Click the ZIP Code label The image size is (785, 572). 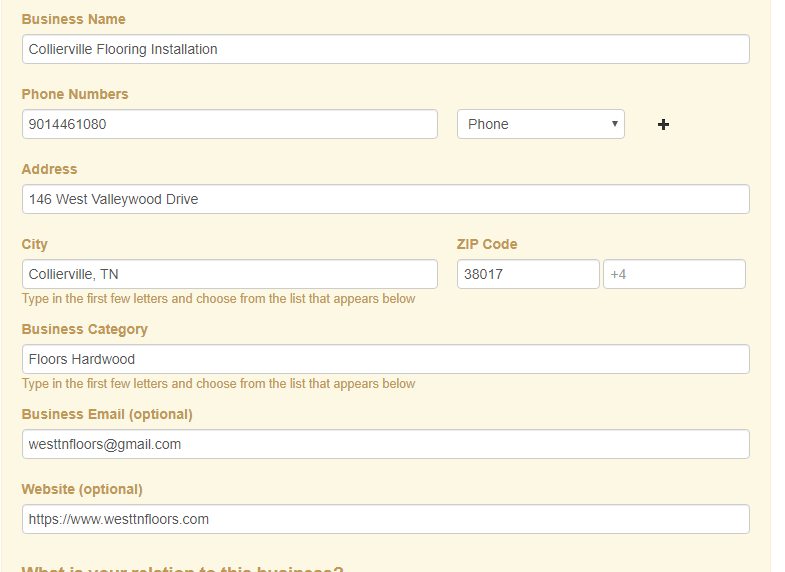487,244
